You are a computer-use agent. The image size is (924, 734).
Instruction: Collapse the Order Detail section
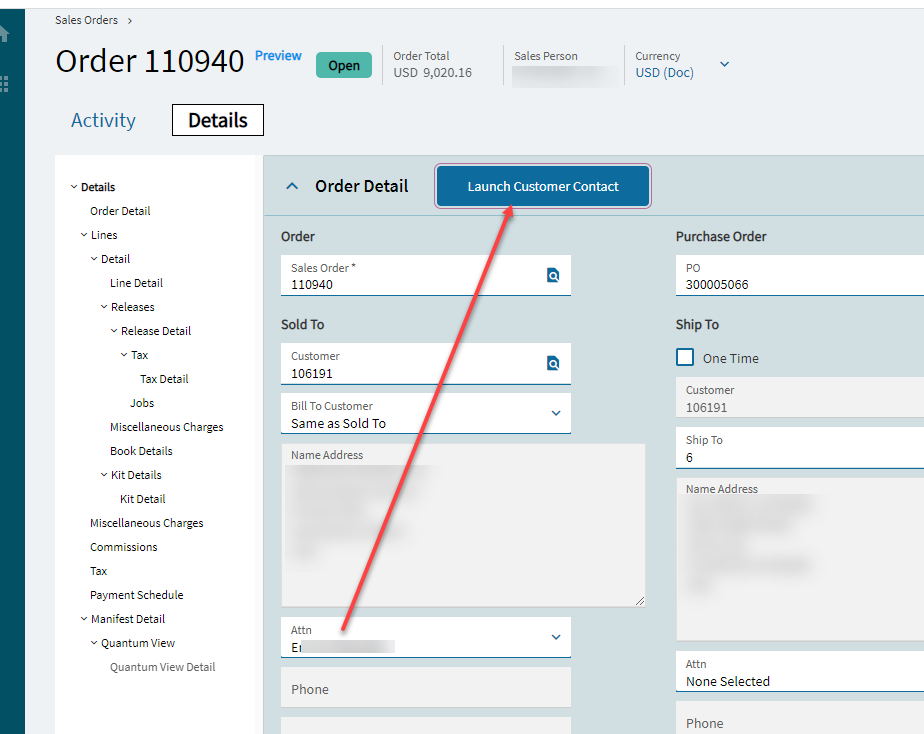tap(291, 185)
